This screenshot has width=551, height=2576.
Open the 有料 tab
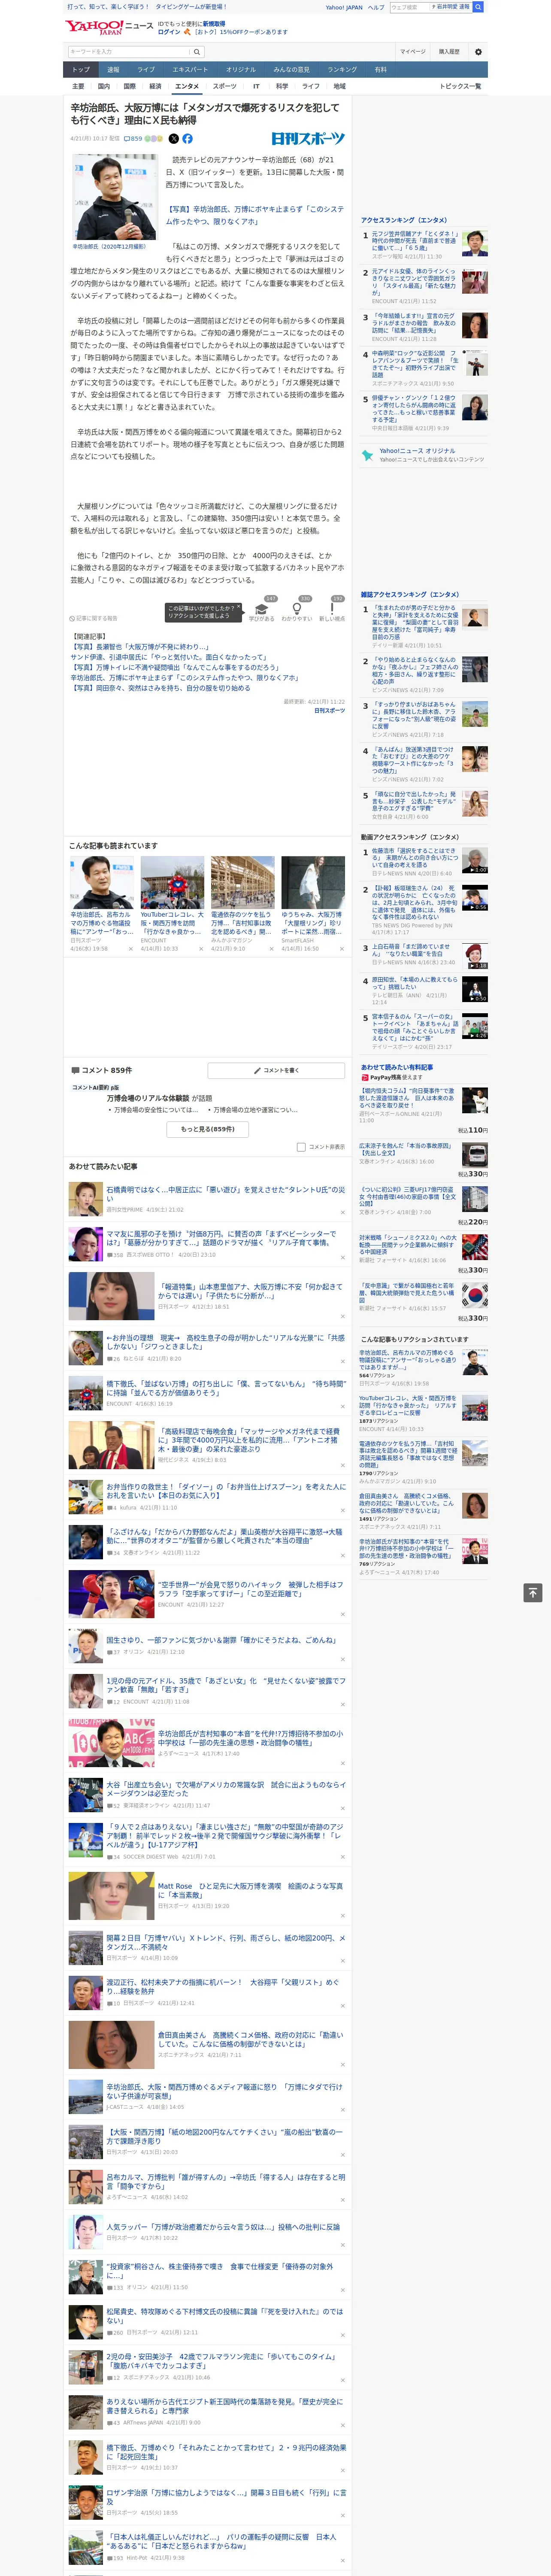point(380,69)
